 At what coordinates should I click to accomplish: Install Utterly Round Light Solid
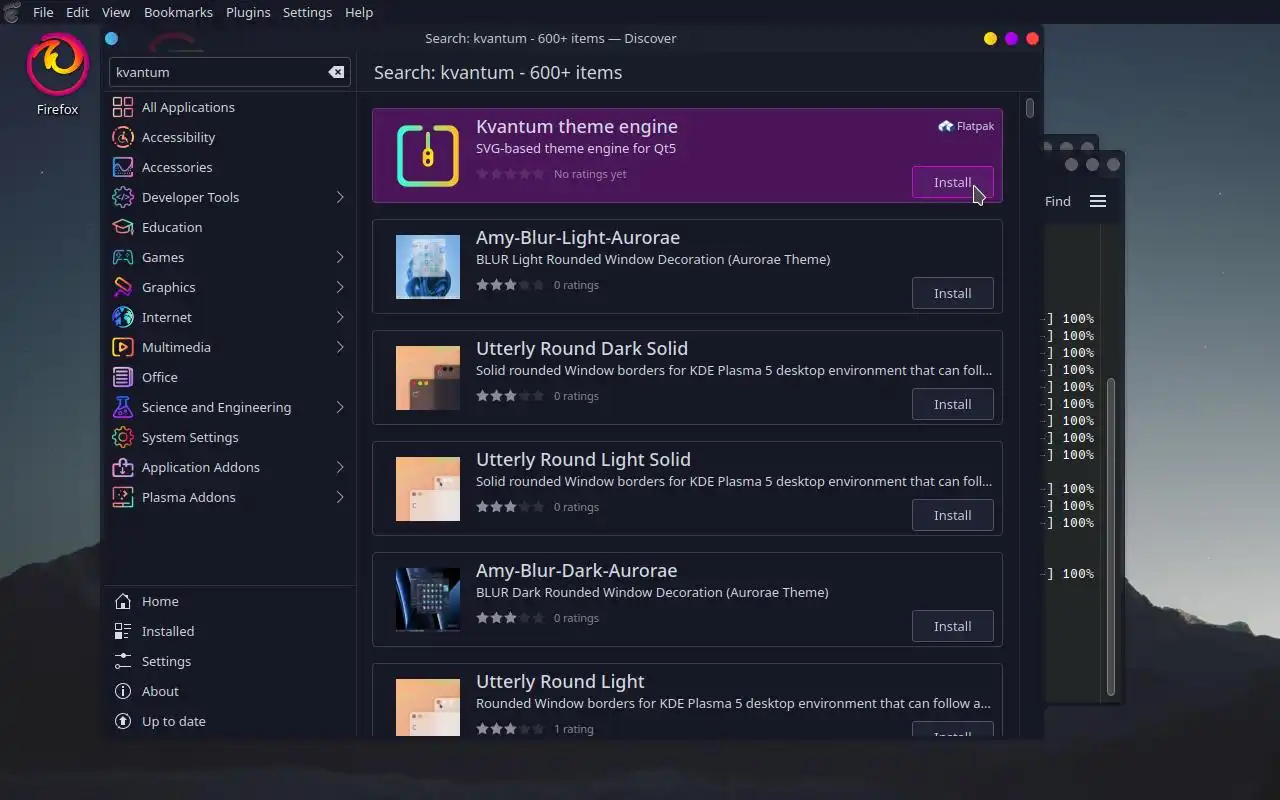click(952, 515)
